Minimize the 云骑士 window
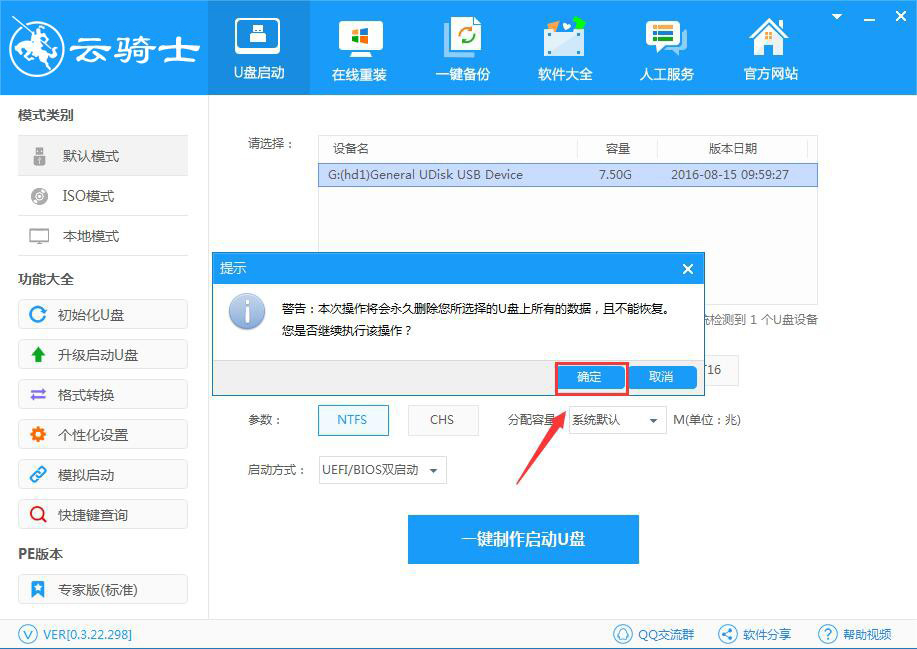917x649 pixels. click(x=870, y=19)
